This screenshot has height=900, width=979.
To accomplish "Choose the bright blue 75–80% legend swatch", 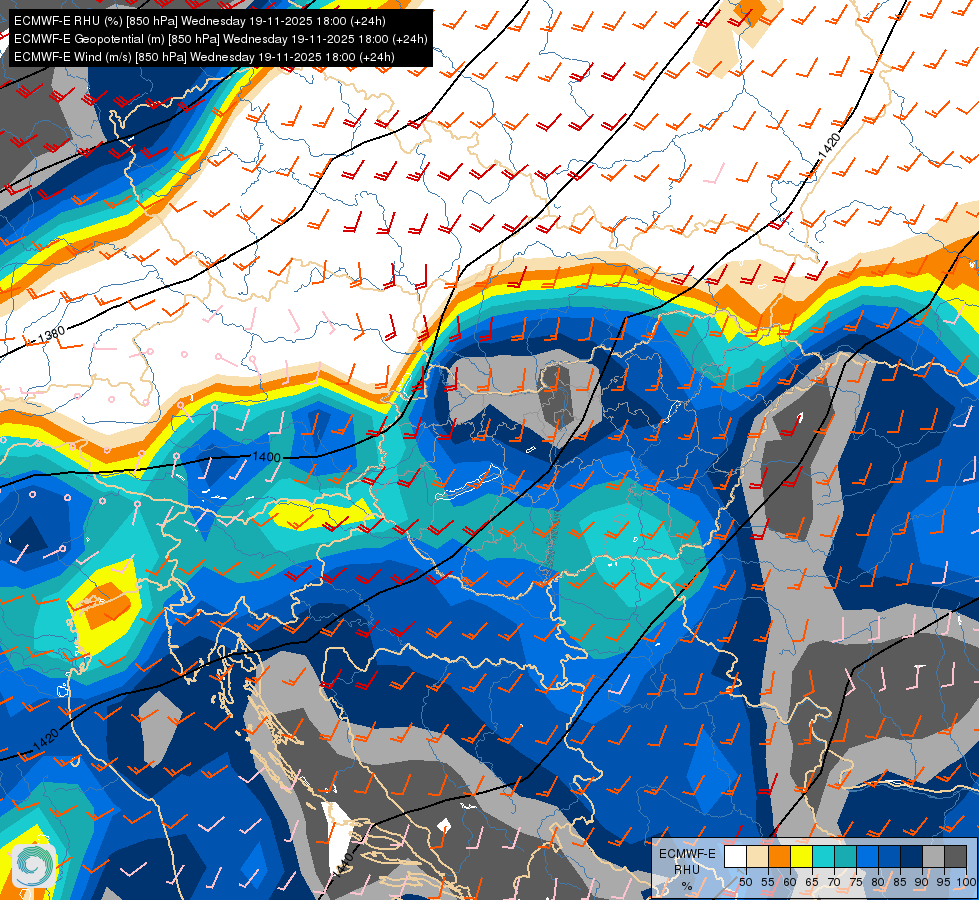I will point(868,856).
